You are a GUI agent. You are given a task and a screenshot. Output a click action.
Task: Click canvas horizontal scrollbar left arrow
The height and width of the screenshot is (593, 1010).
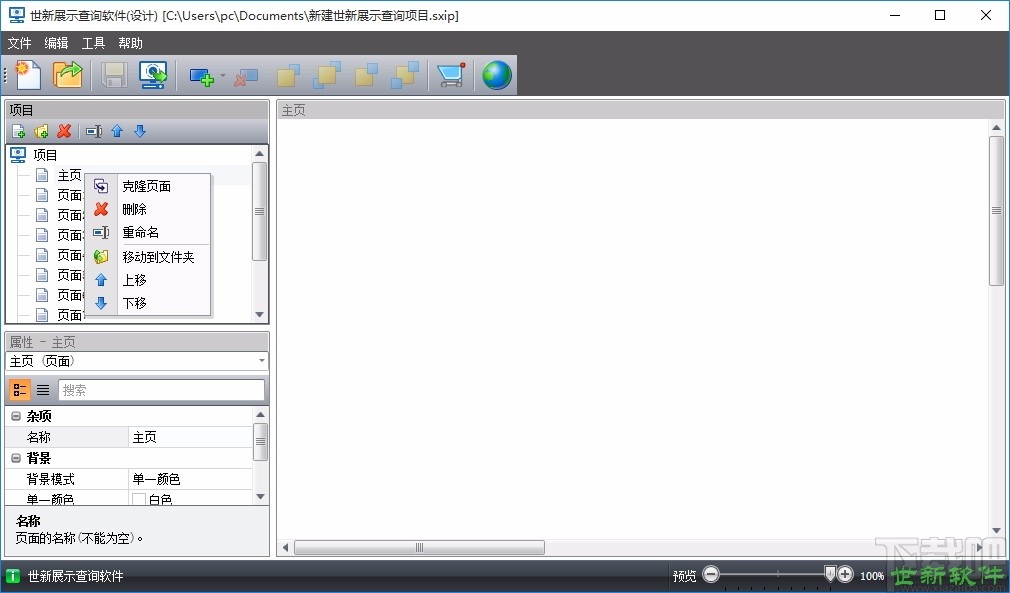pyautogui.click(x=286, y=548)
